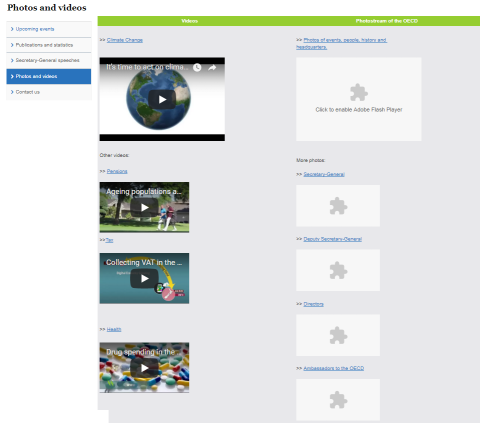Open the Tax link
Screen dimensions: 480x423
109,240
